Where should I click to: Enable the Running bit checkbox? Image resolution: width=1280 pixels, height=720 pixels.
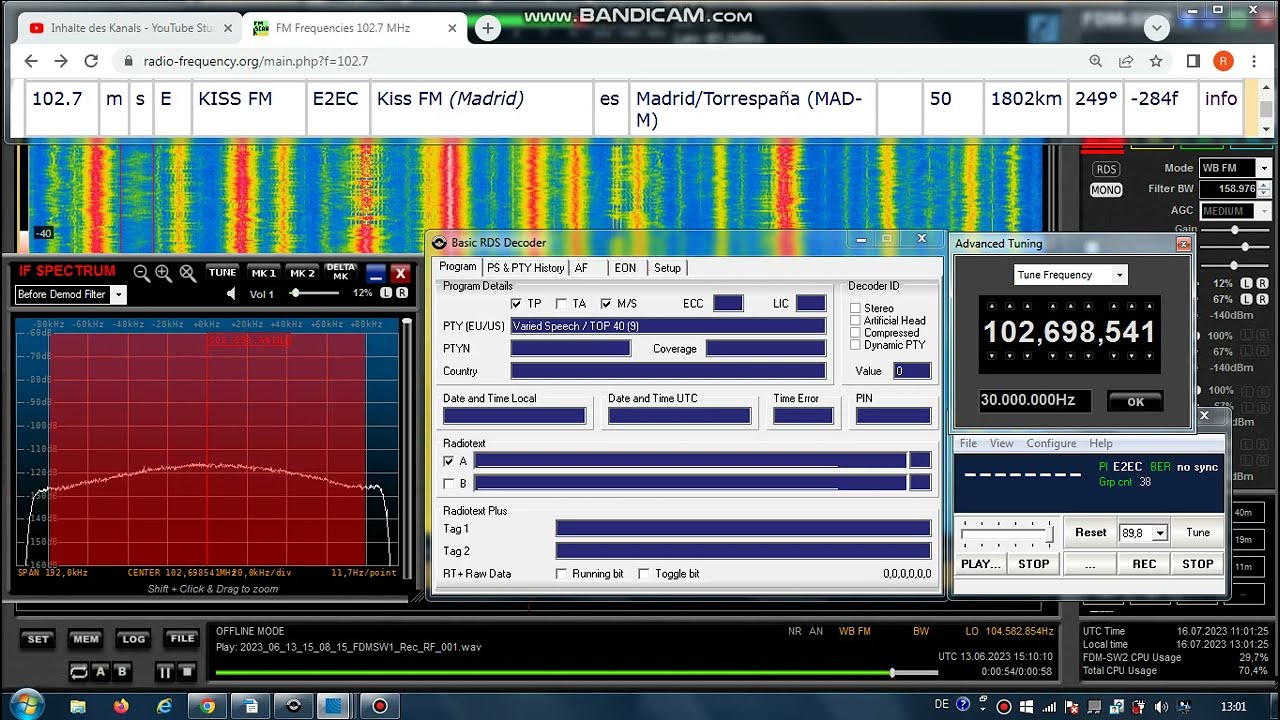pyautogui.click(x=561, y=574)
